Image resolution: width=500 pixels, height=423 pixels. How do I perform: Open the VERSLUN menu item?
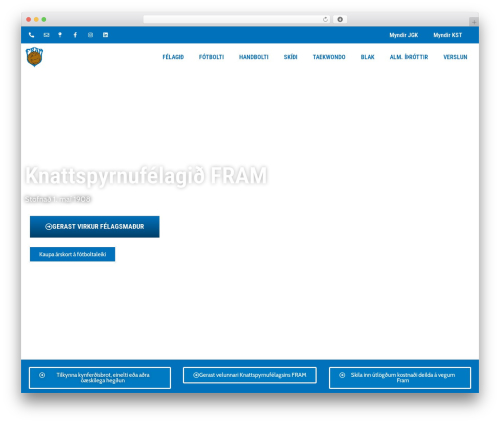click(x=455, y=57)
